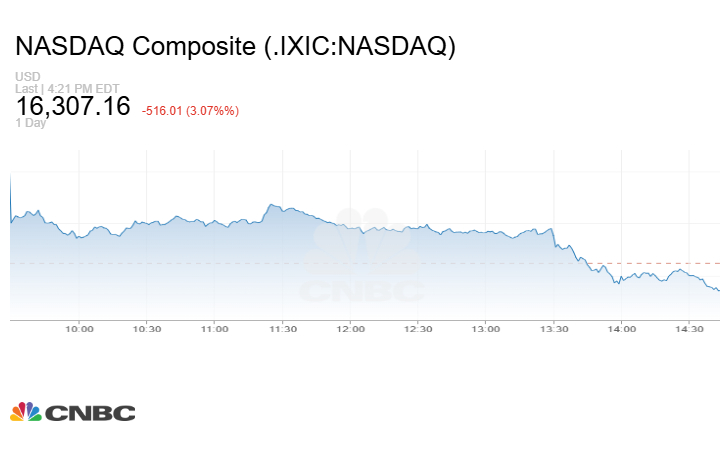720x450 pixels.
Task: Click the 13:00 time axis label
Action: coord(486,329)
